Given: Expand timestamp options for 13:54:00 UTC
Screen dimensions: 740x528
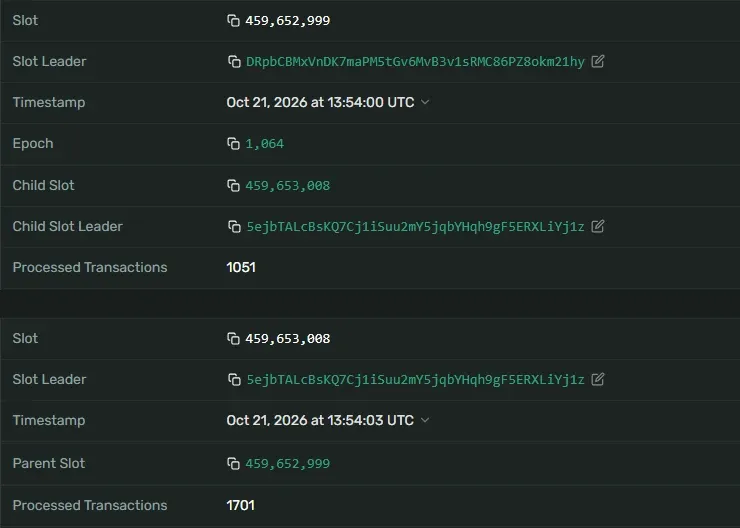Looking at the screenshot, I should [425, 102].
